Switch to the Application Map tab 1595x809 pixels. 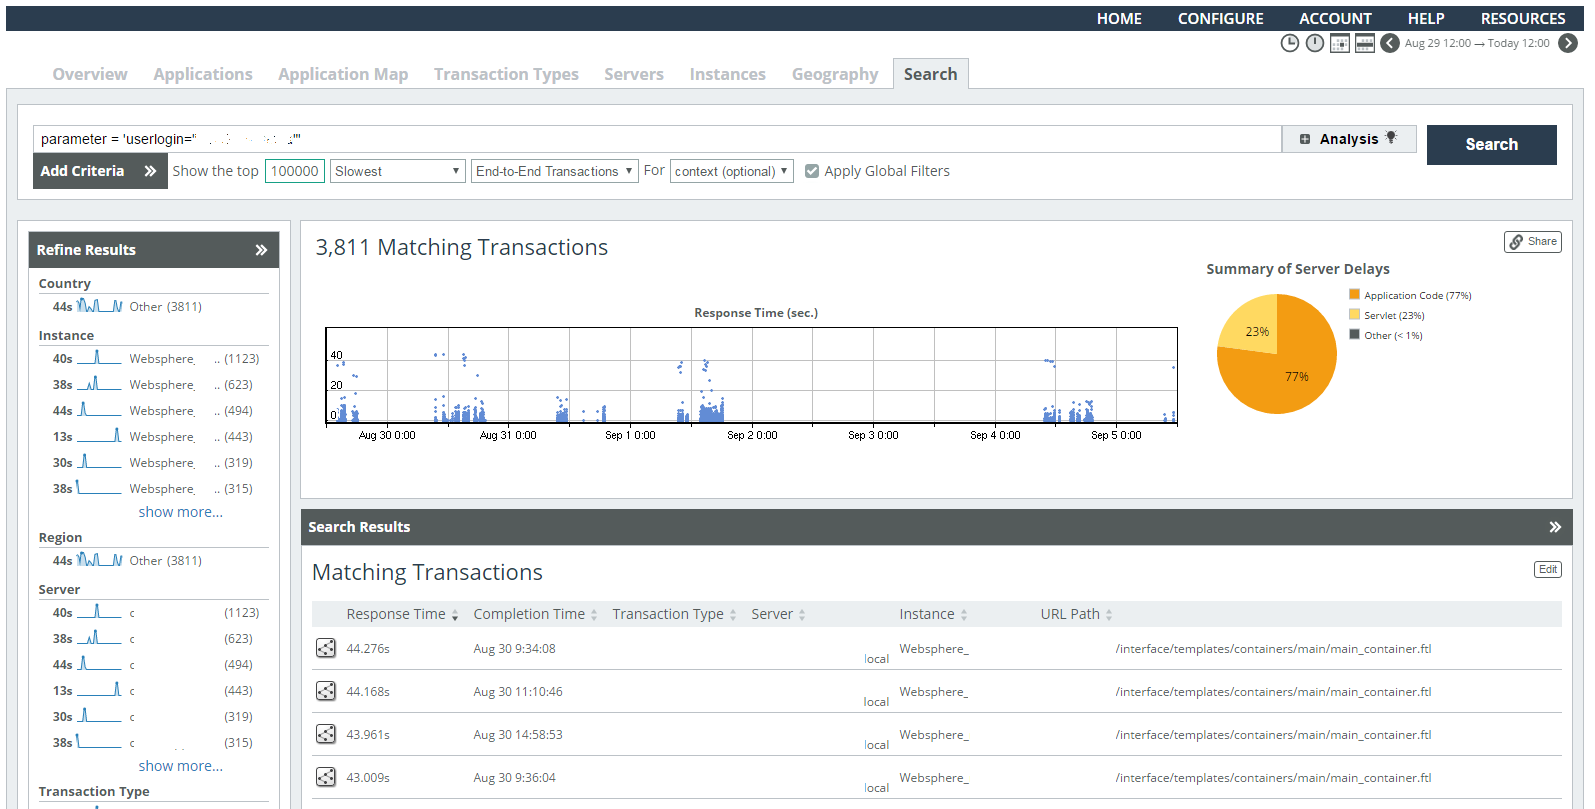click(343, 74)
